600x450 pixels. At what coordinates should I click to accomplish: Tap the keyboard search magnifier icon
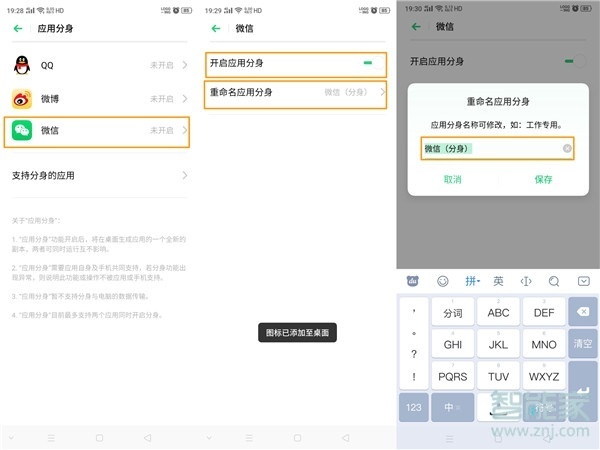555,281
